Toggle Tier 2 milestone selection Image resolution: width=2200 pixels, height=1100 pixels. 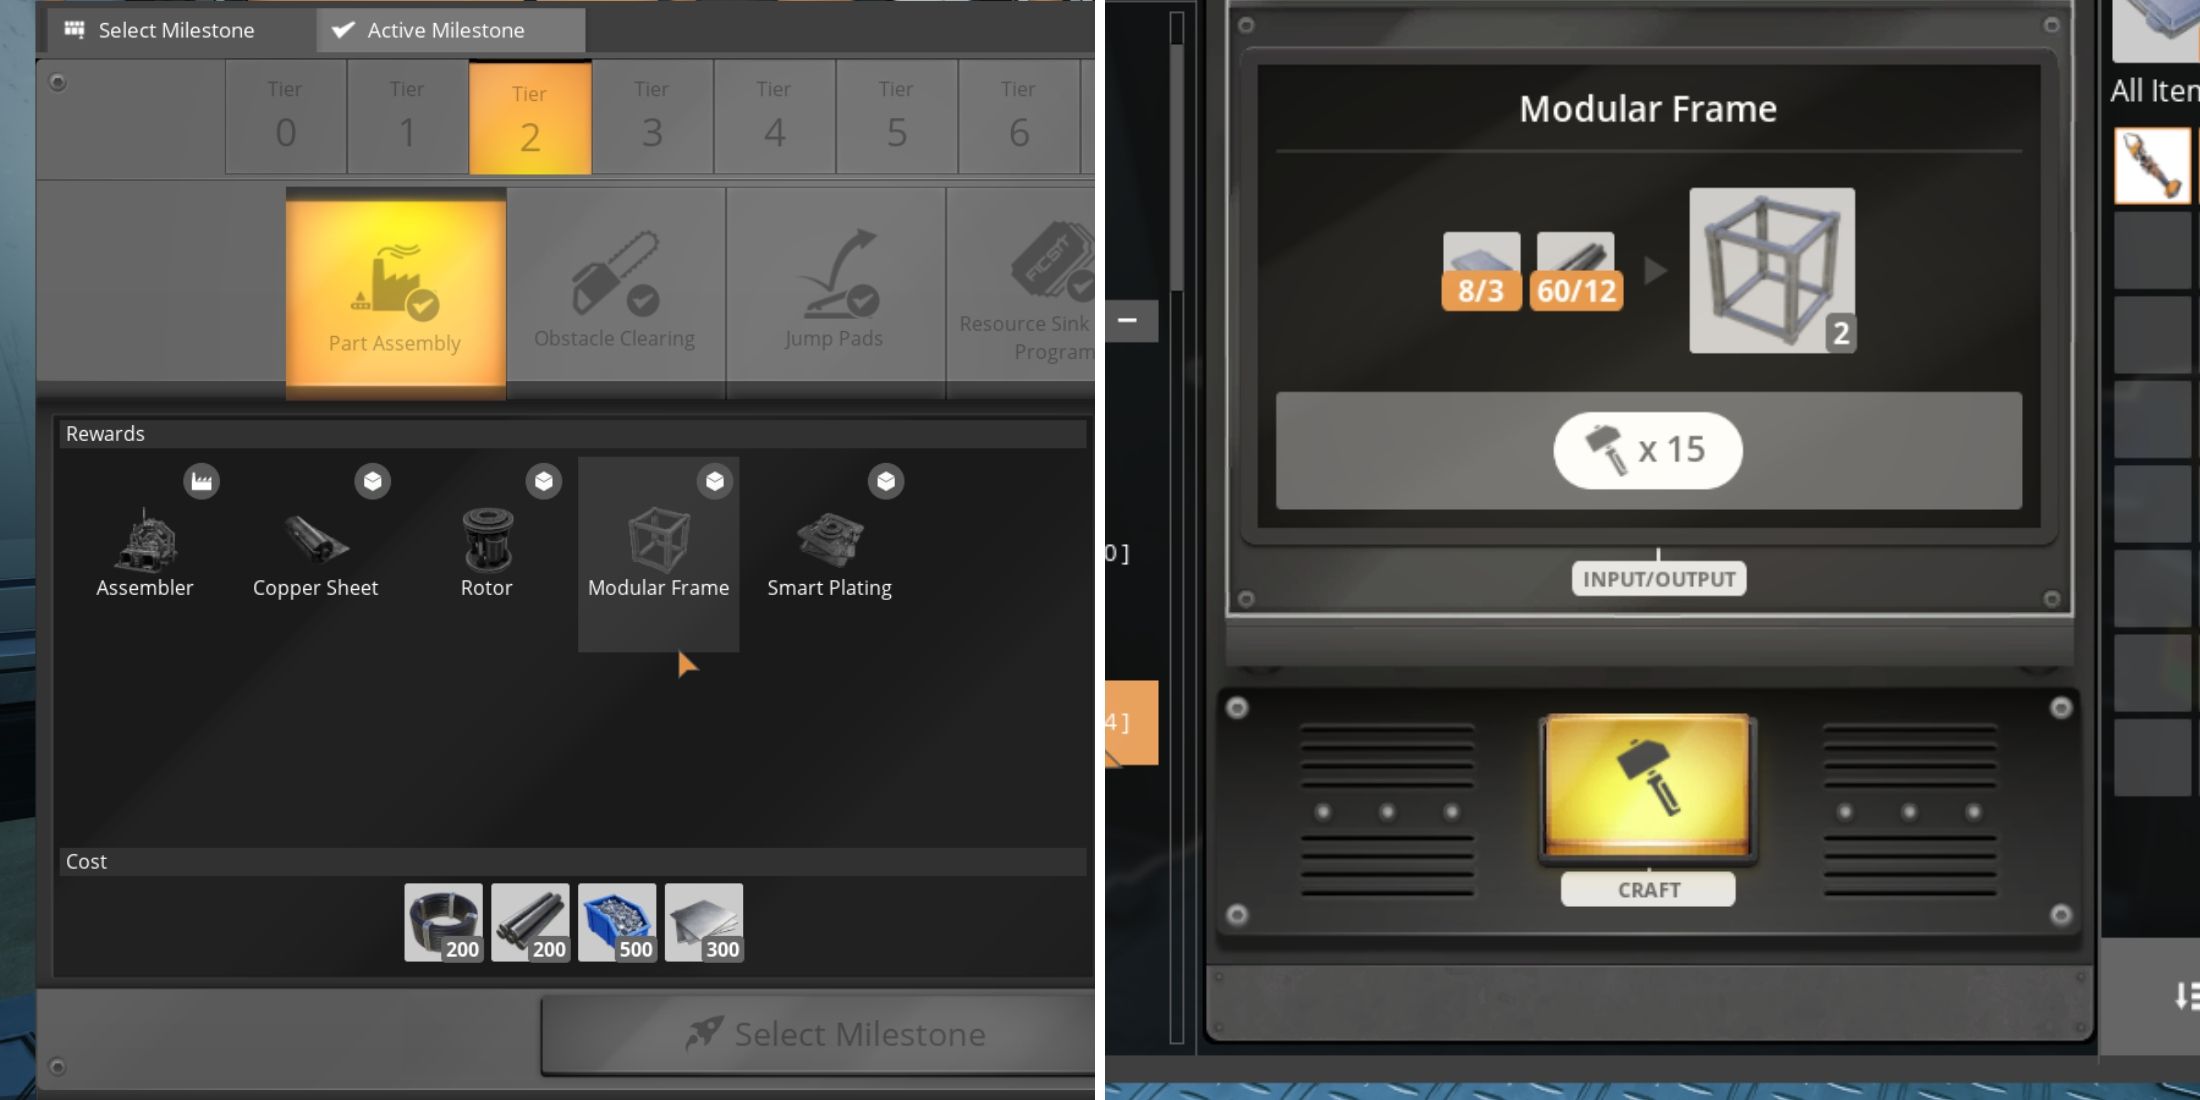click(529, 118)
